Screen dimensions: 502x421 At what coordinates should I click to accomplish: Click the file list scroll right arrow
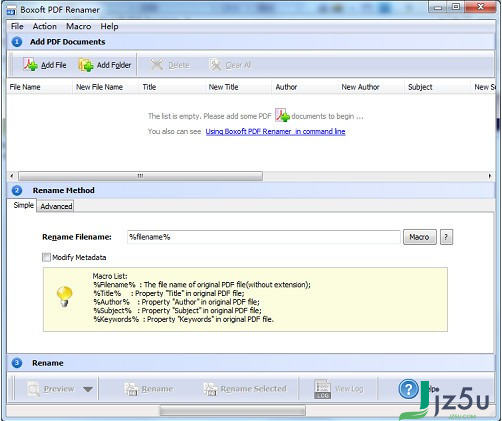click(490, 176)
